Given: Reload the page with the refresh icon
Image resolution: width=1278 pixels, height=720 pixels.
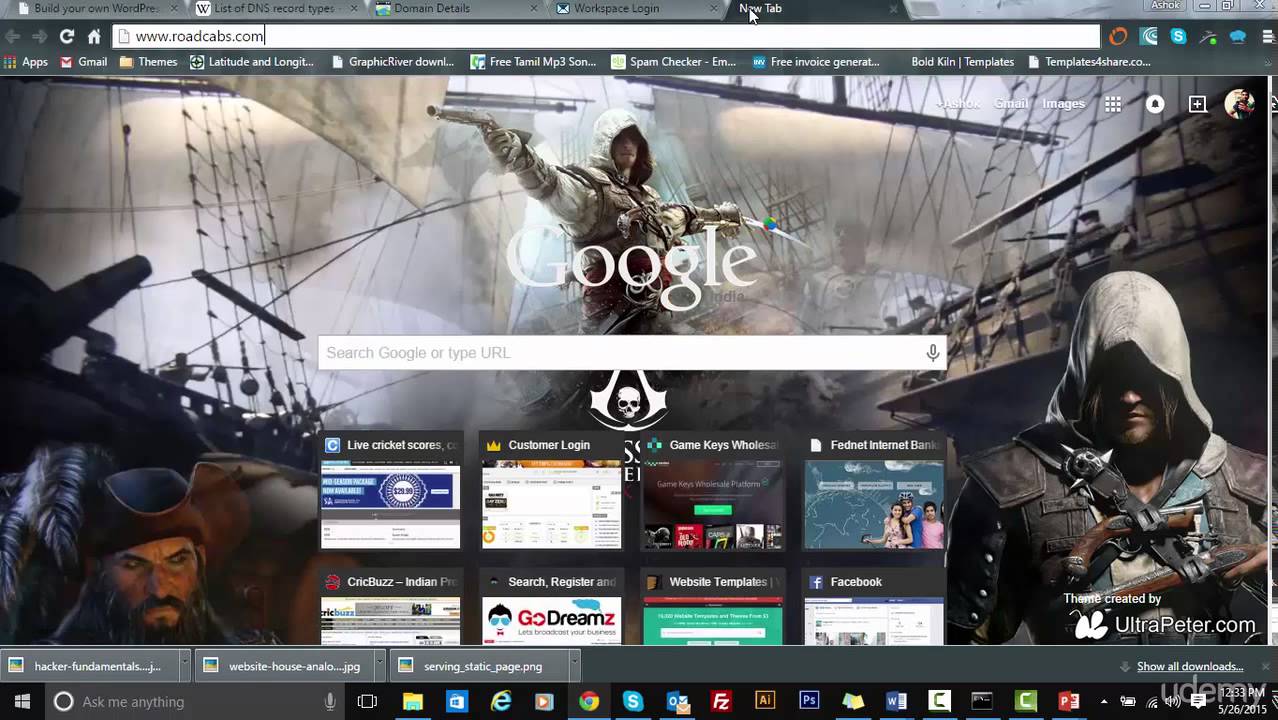Looking at the screenshot, I should pyautogui.click(x=66, y=36).
